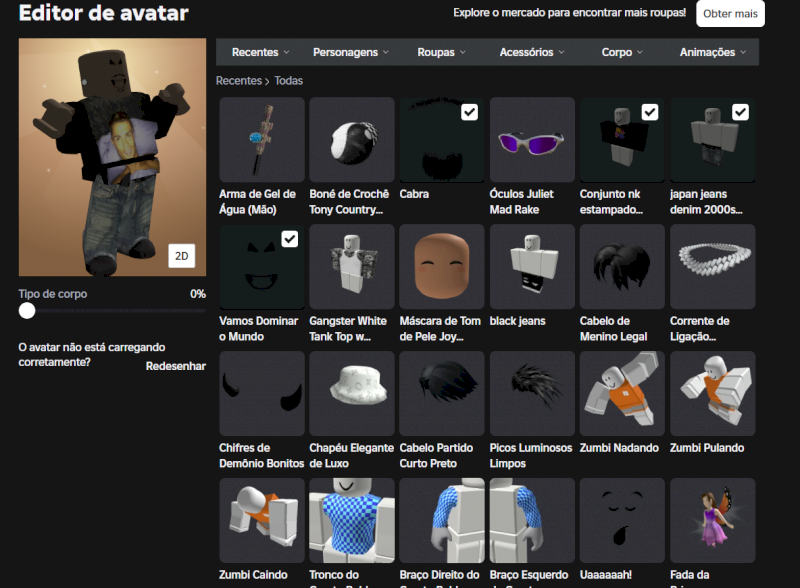Click the Óculos Juliet Mad Rake name label
Screen dimensions: 800x588
(x=521, y=202)
